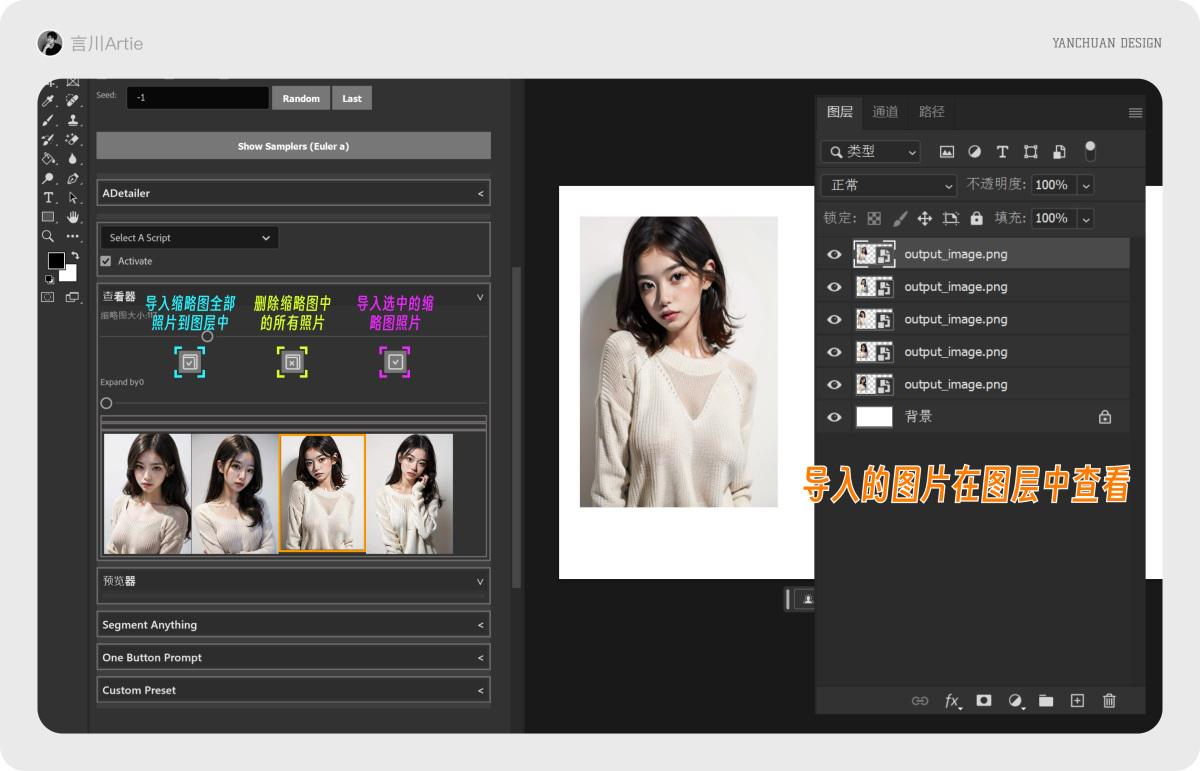Delete layer using the trash icon
Screen dimensions: 1200x771
point(1108,701)
